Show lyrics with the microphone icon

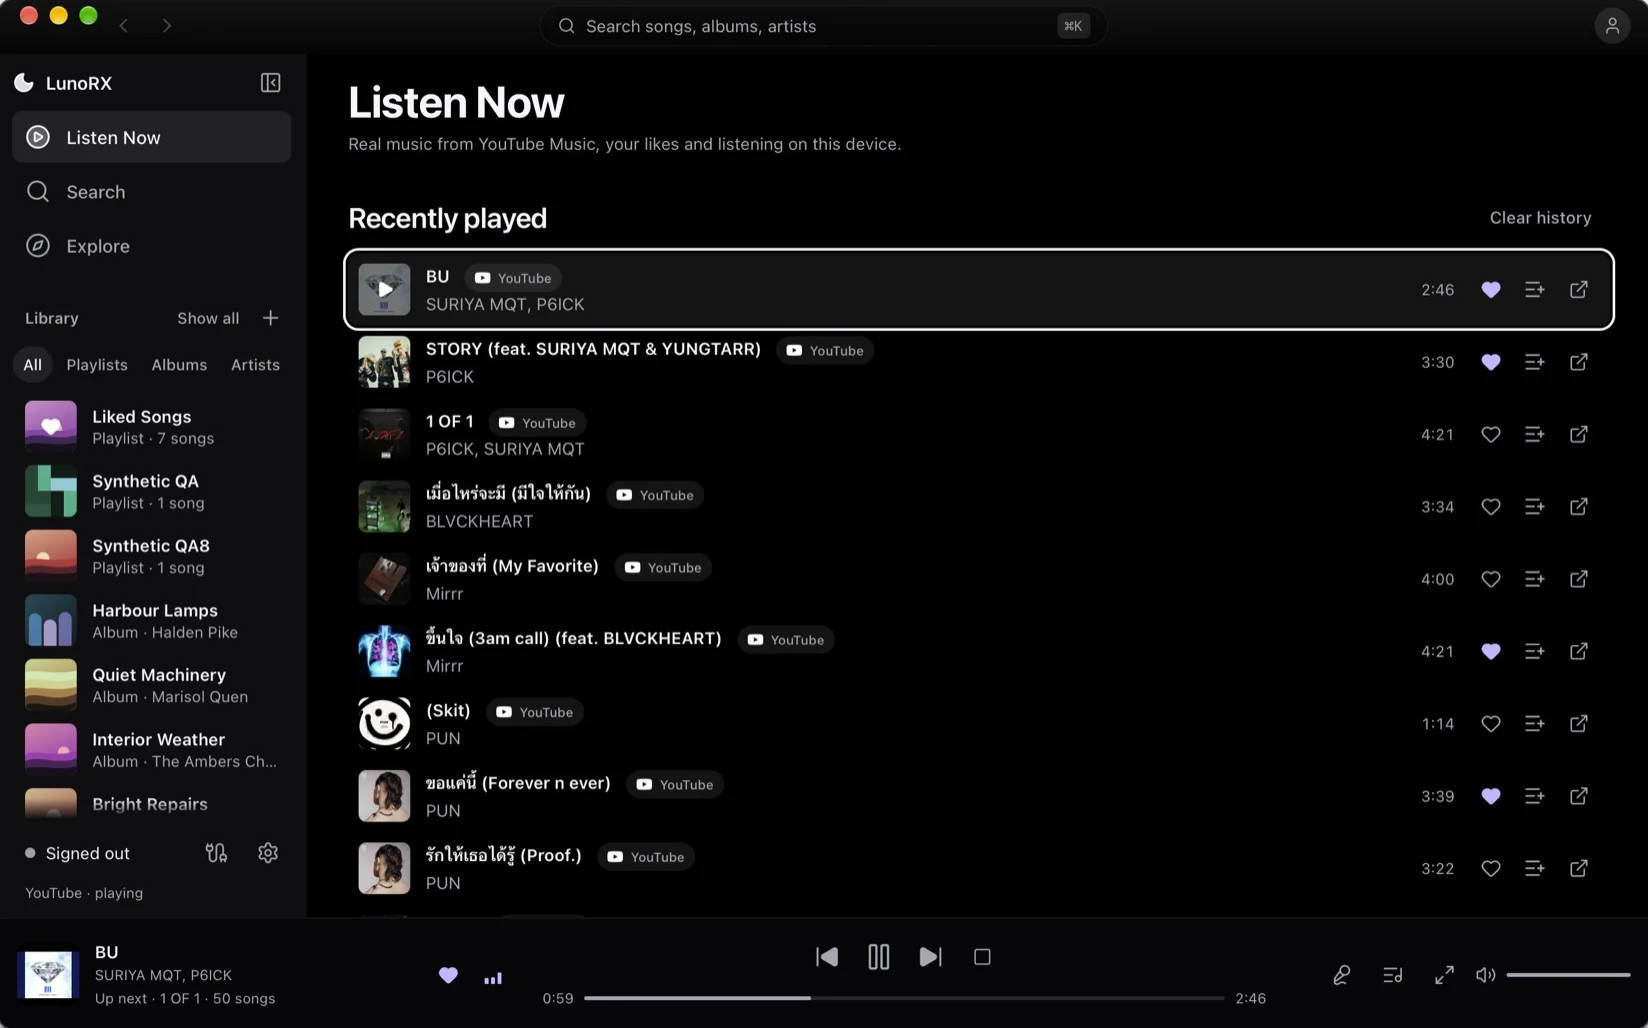tap(1341, 975)
